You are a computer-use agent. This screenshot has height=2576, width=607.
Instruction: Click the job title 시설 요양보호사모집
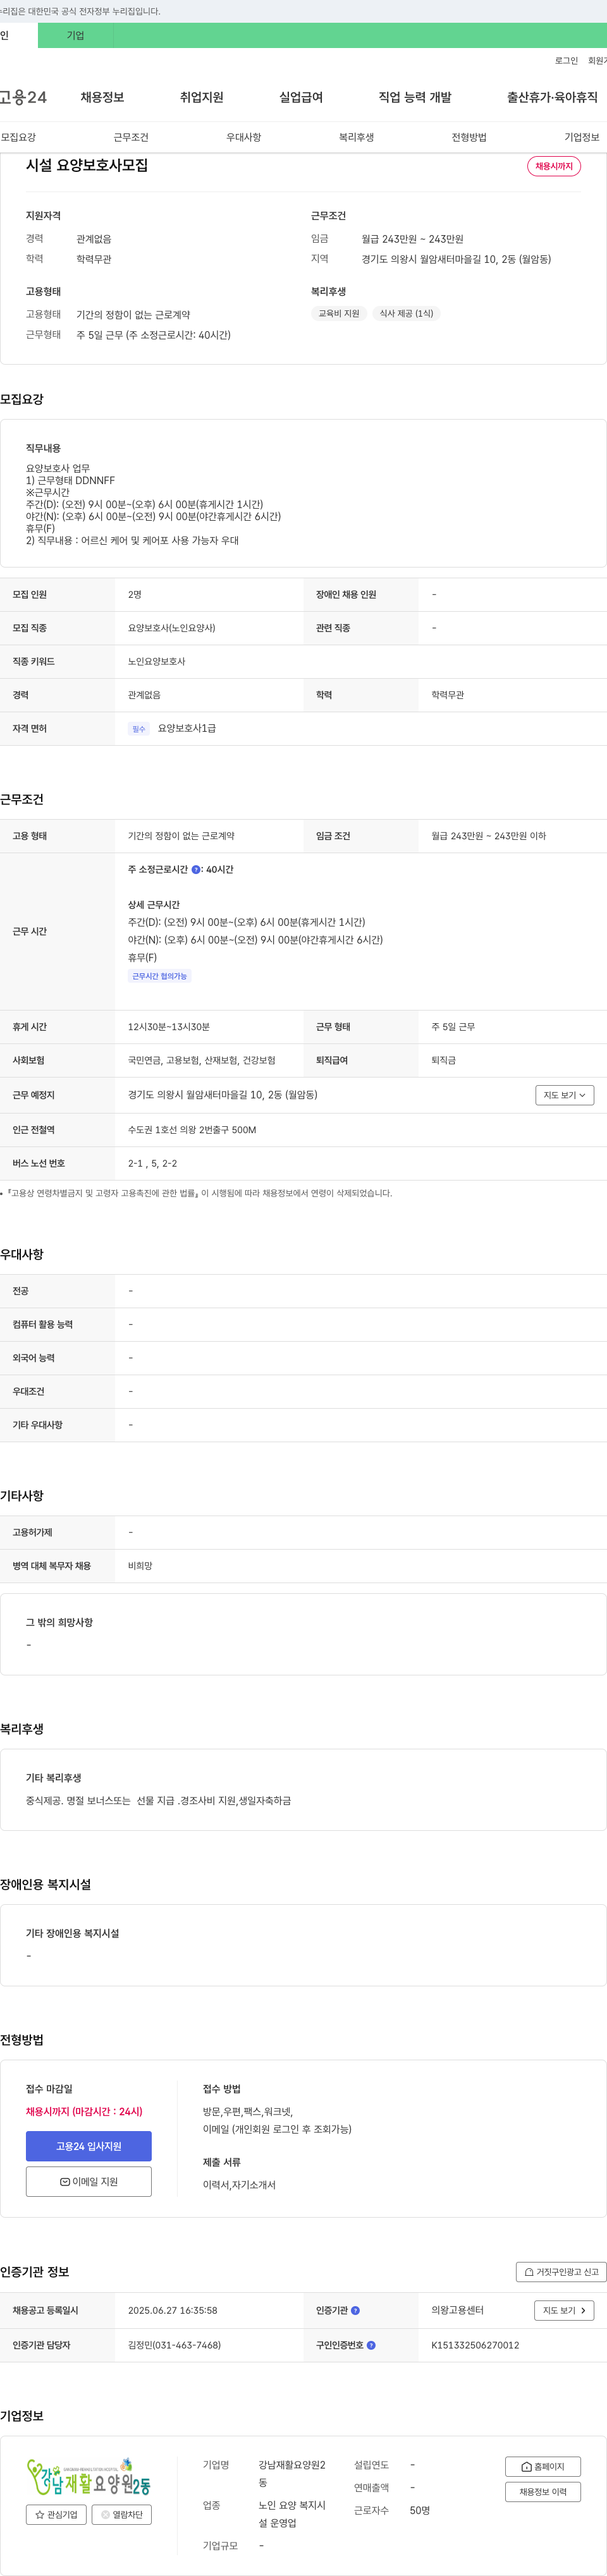[87, 165]
